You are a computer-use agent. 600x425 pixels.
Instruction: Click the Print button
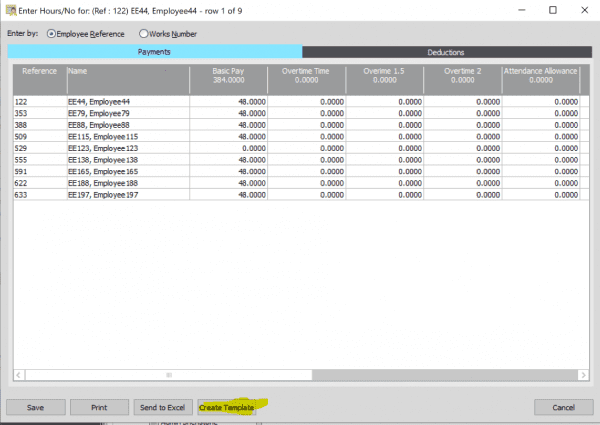[99, 407]
